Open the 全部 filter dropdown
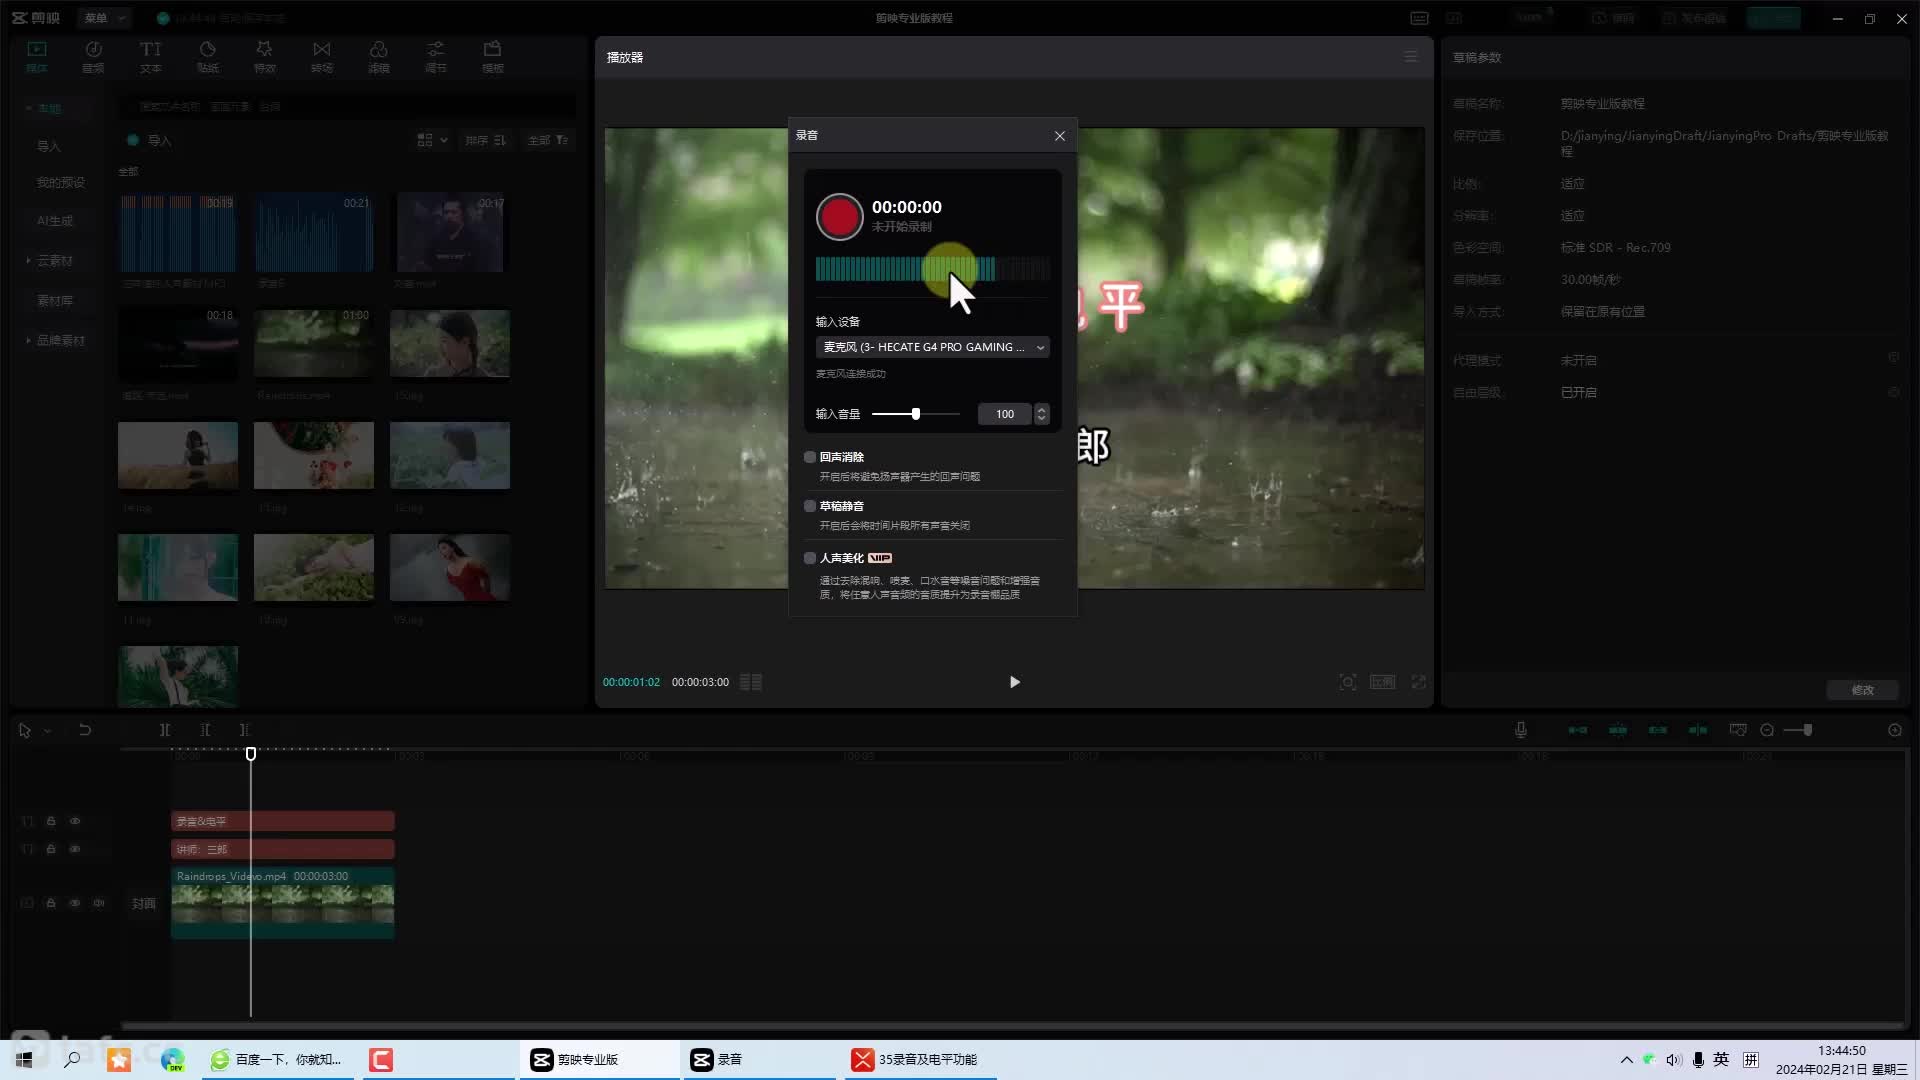 point(547,140)
